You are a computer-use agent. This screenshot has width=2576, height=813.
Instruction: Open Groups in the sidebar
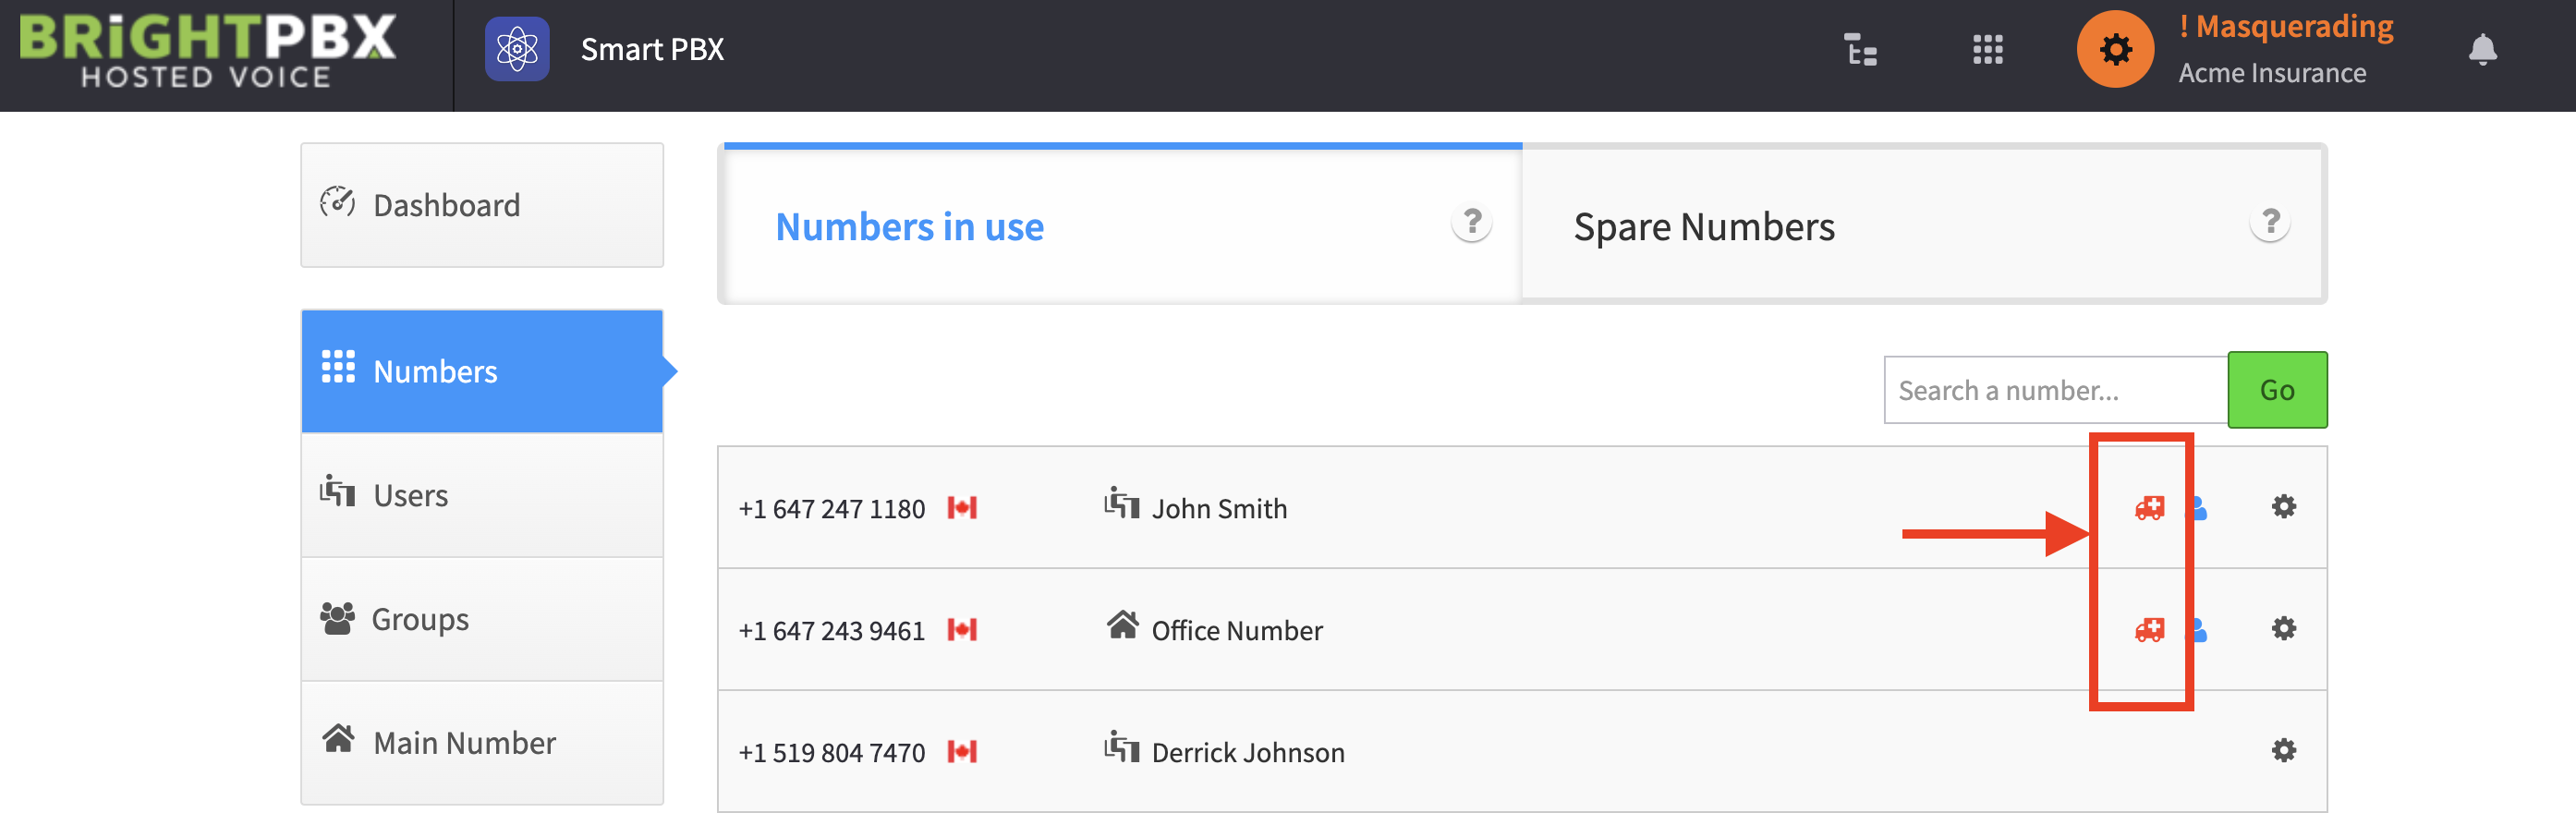[482, 619]
